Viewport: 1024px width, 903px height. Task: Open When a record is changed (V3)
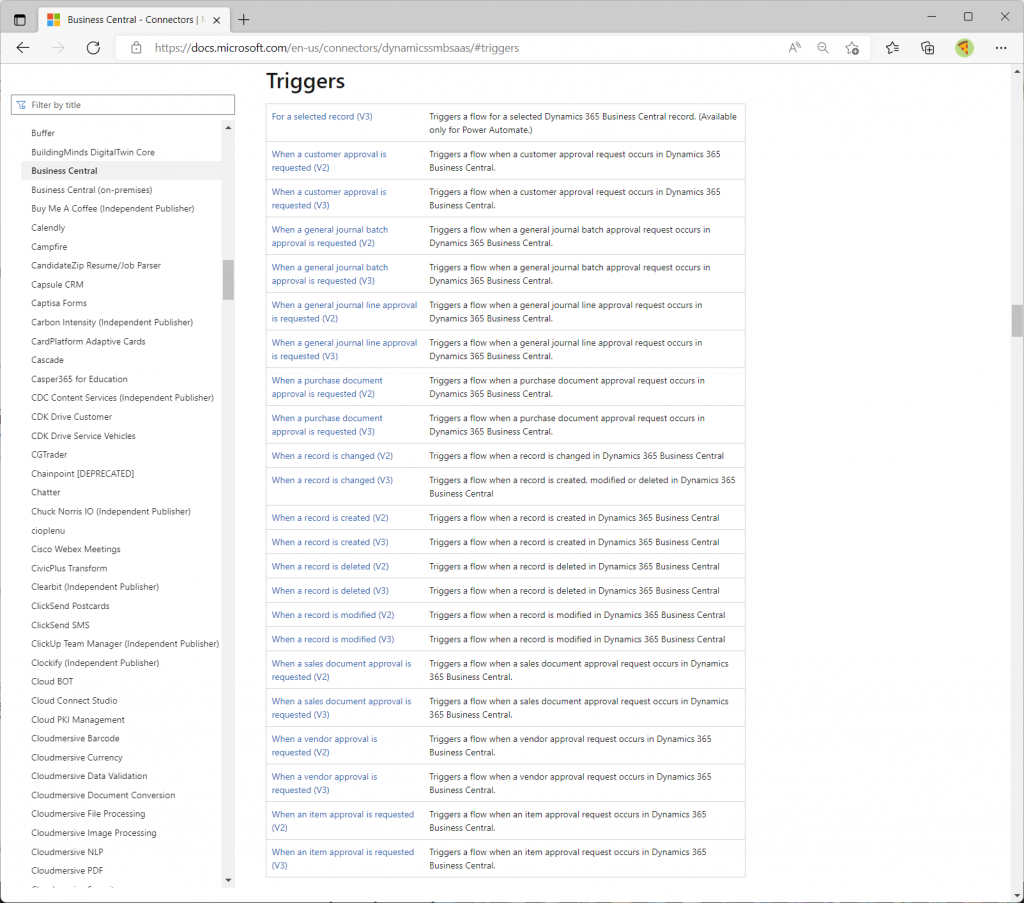point(332,480)
